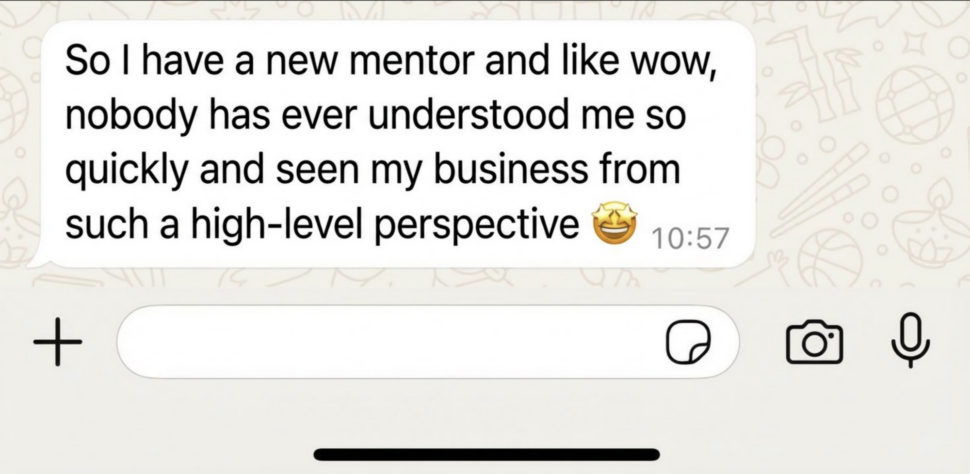Click the tail of the message bubble

(36, 262)
